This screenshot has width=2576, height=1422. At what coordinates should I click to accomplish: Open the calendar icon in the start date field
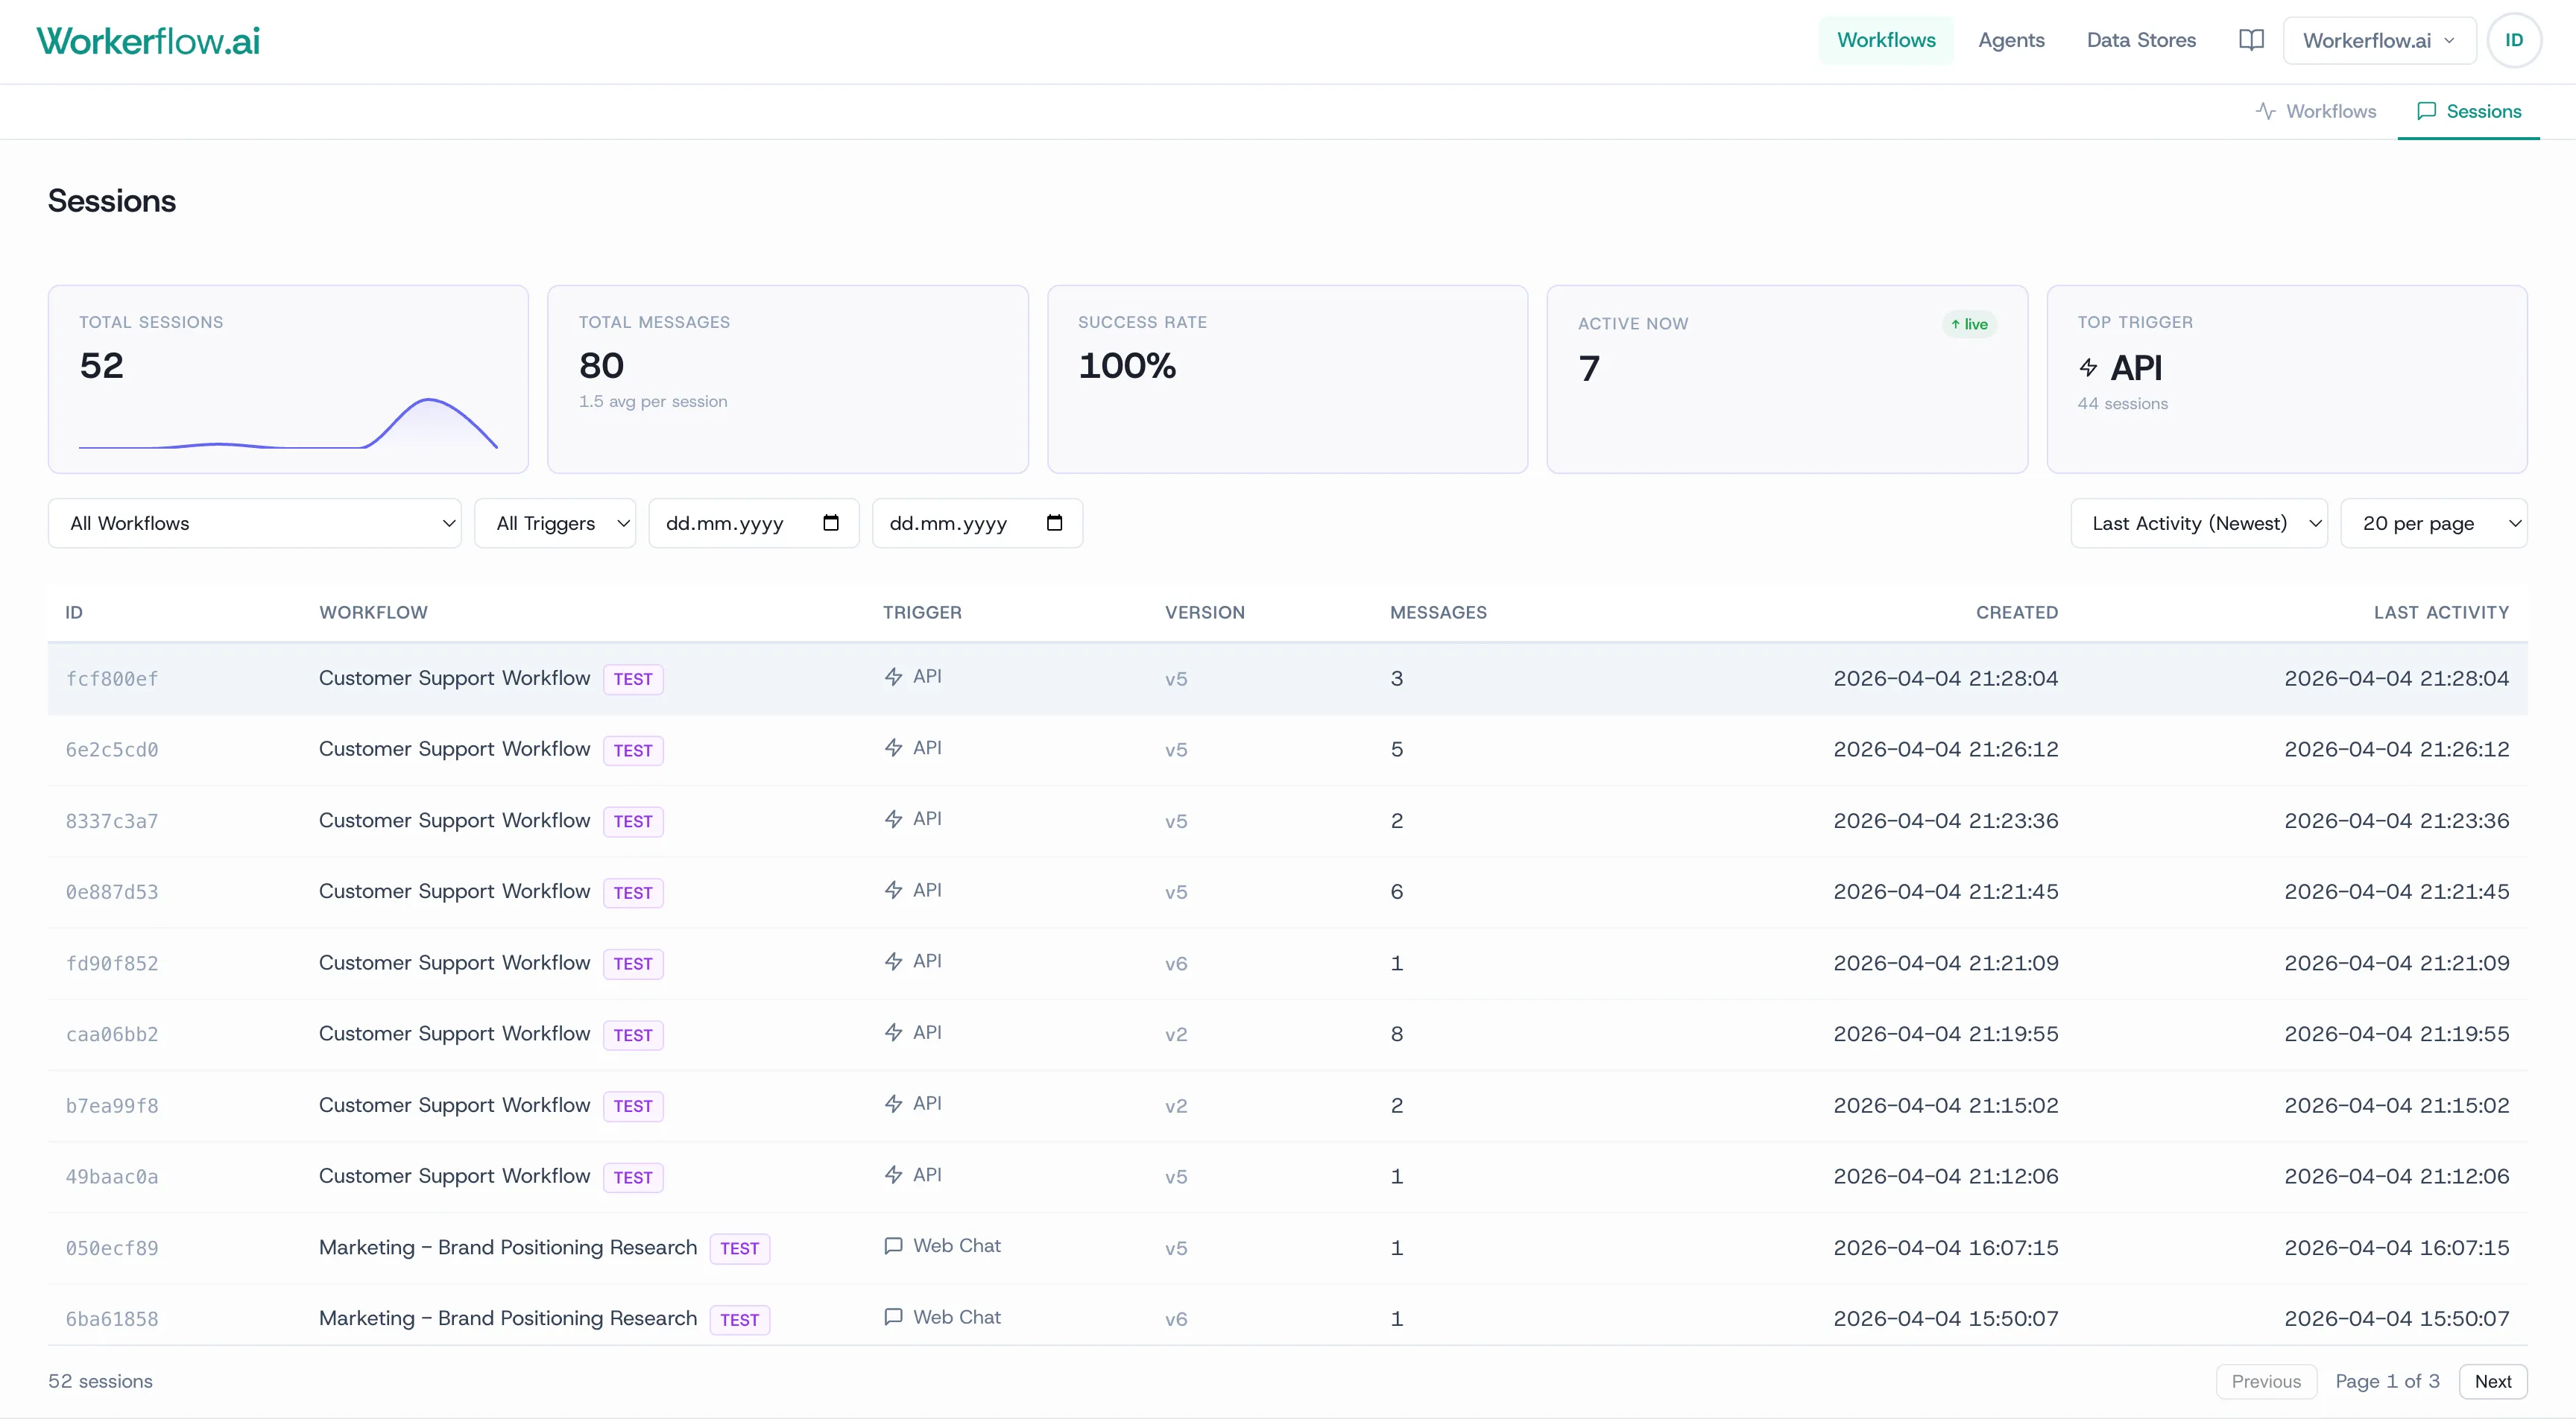831,522
